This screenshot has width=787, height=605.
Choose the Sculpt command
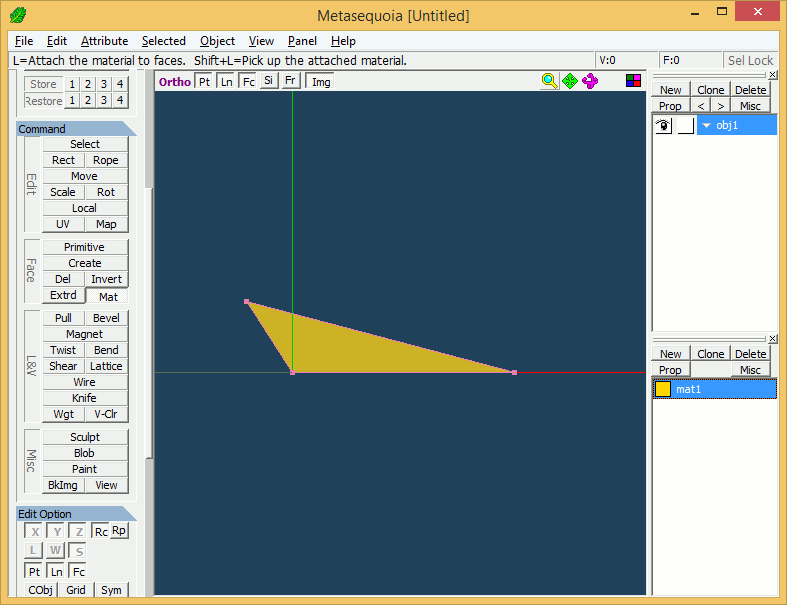pyautogui.click(x=85, y=437)
